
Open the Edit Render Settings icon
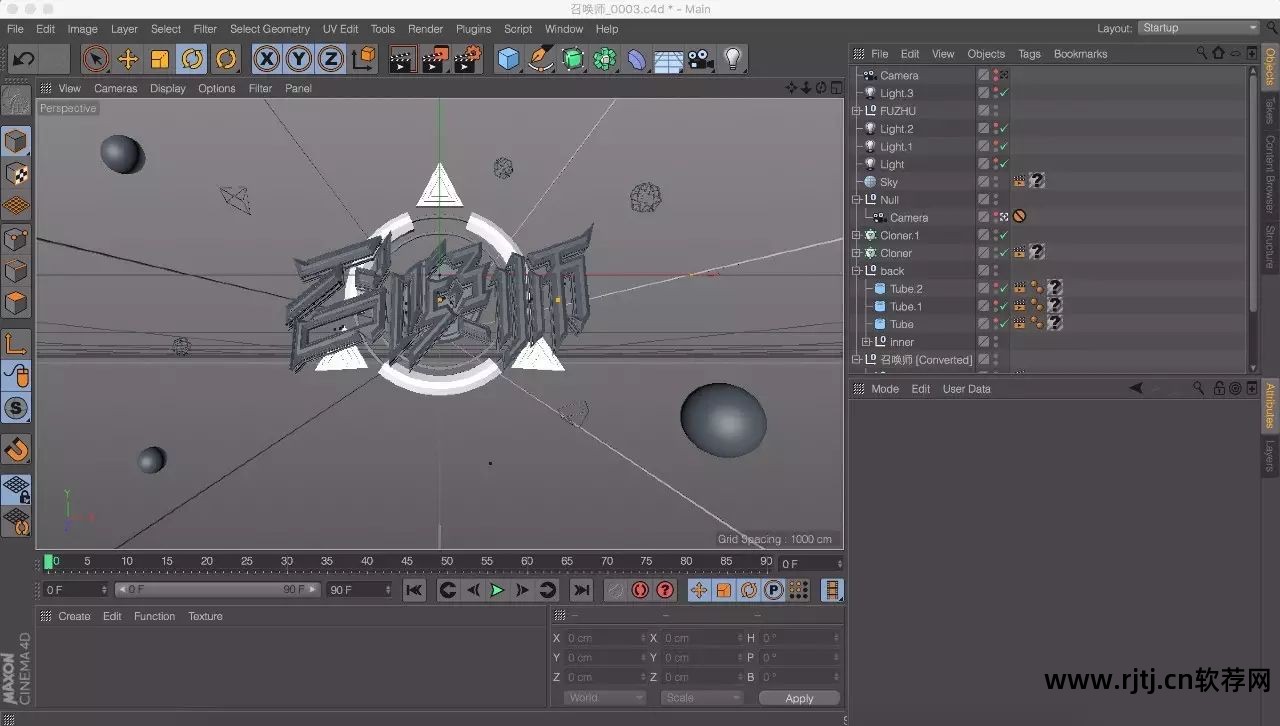(467, 59)
